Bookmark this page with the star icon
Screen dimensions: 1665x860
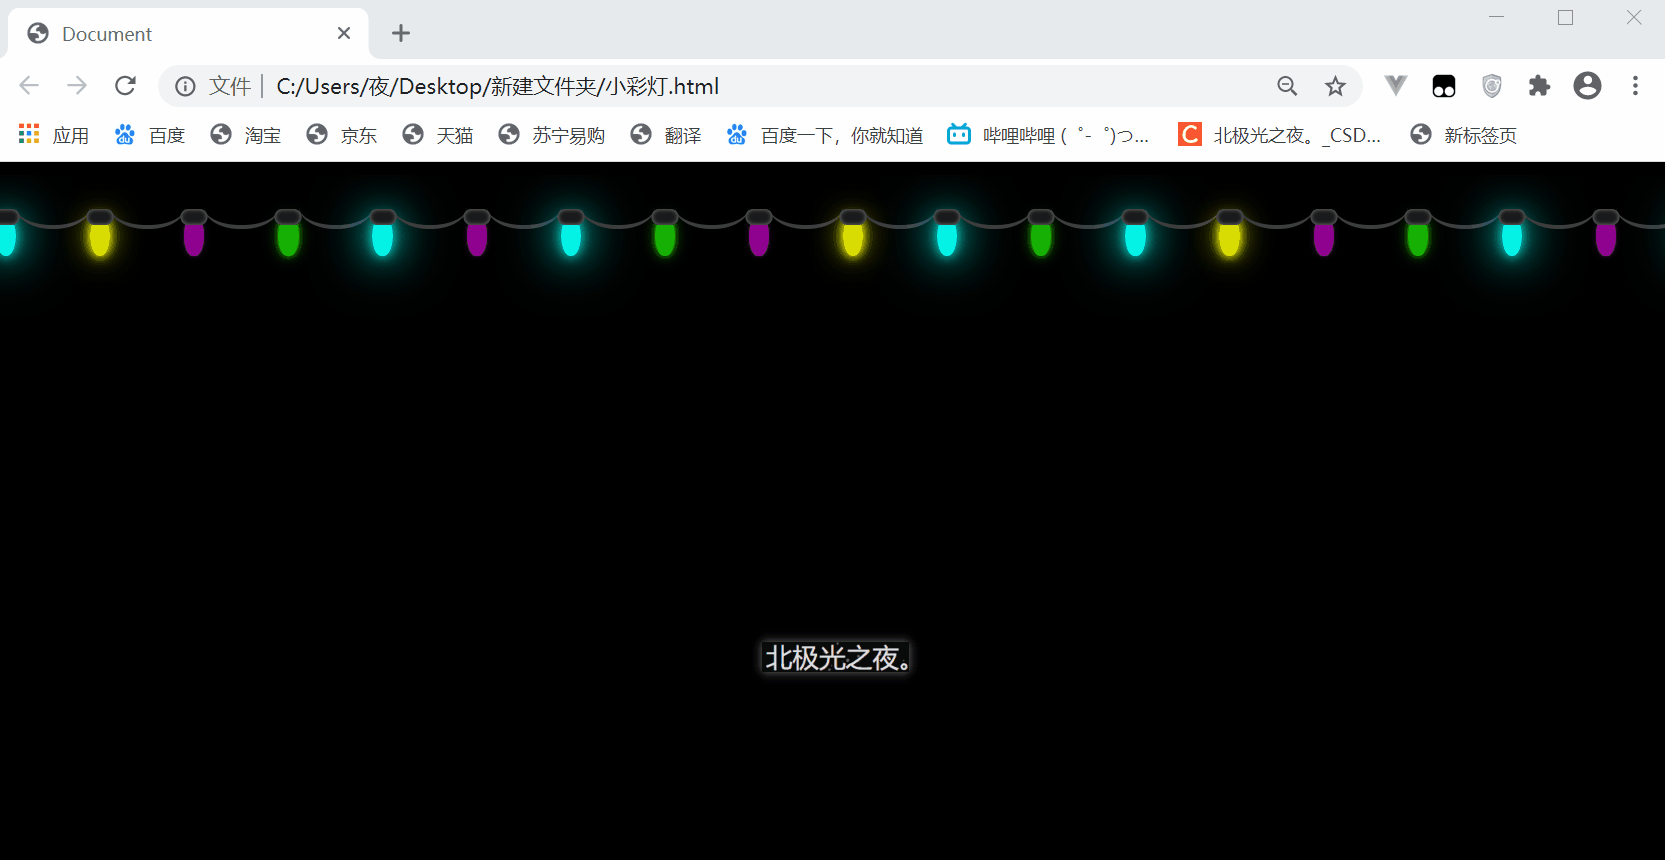pos(1335,87)
